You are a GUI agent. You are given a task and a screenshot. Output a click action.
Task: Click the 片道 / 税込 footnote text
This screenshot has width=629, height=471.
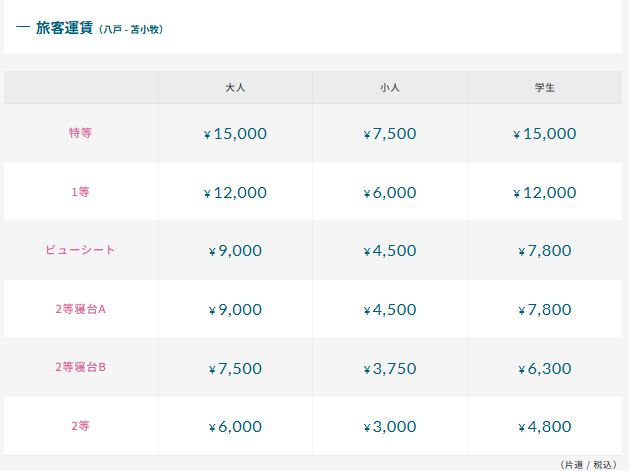588,465
